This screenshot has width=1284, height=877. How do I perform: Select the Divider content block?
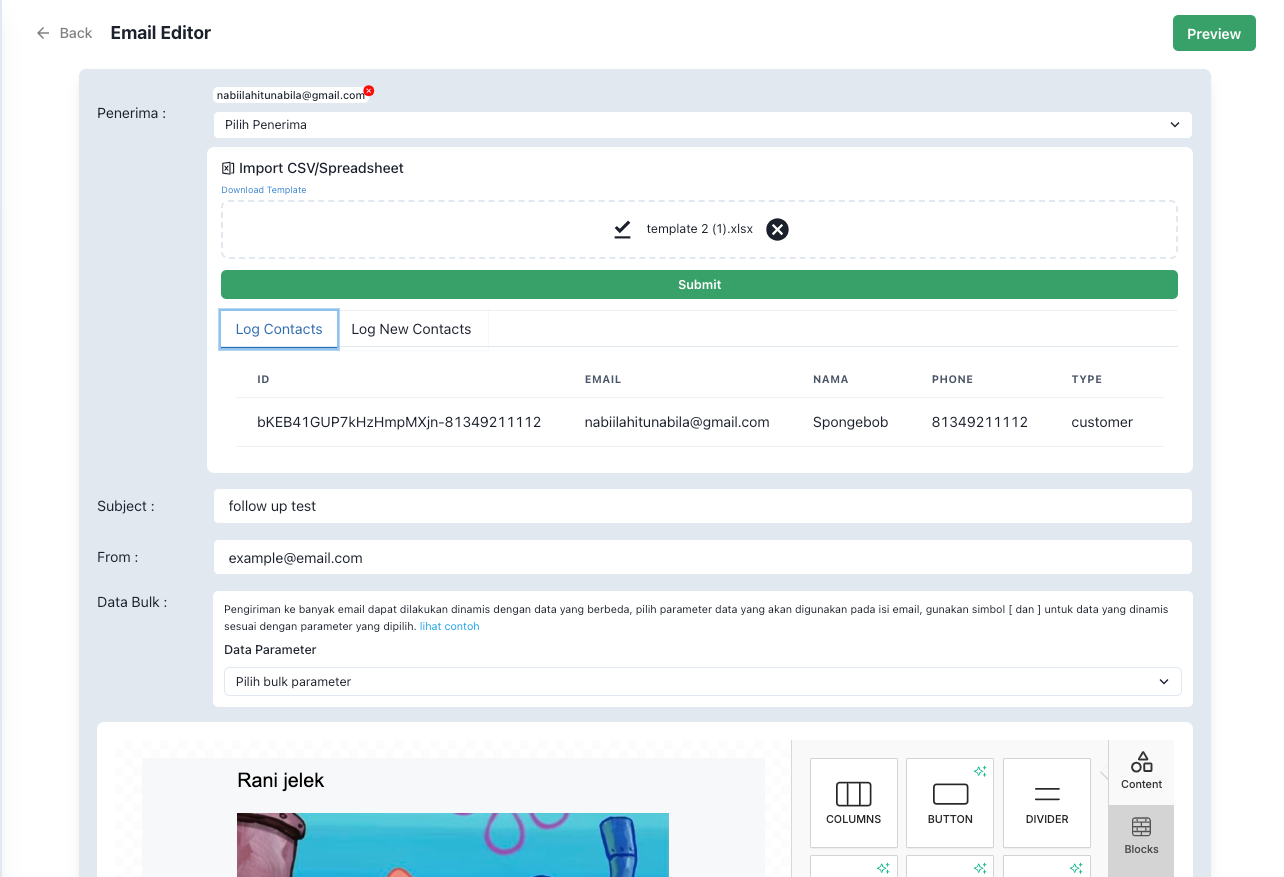(1046, 802)
